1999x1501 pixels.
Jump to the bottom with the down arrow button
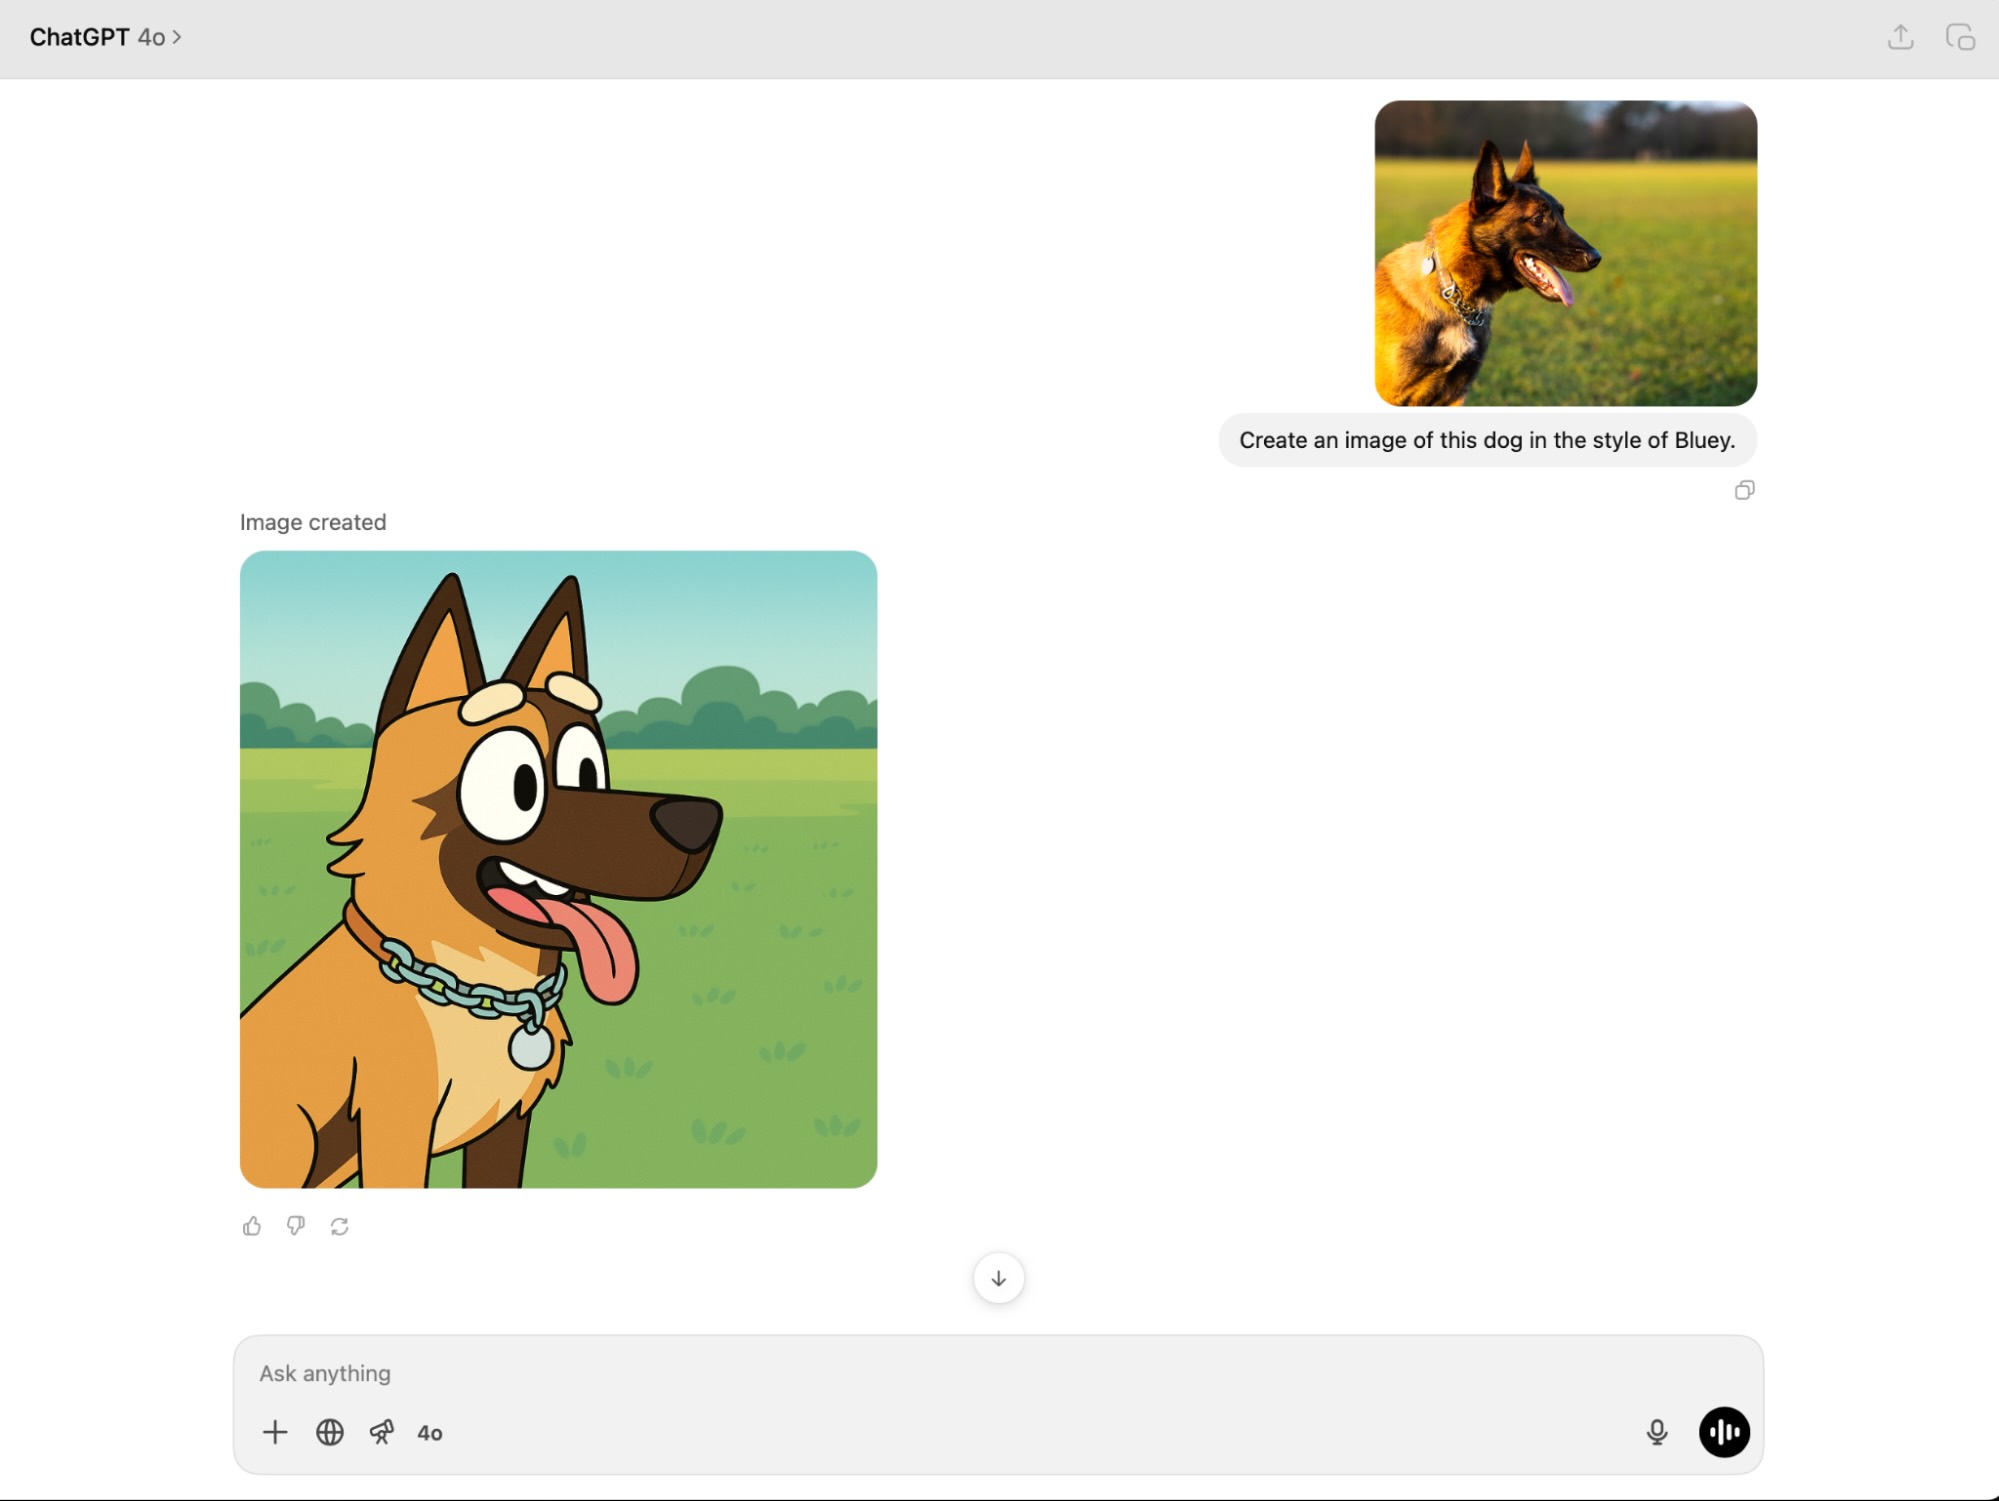[x=998, y=1278]
